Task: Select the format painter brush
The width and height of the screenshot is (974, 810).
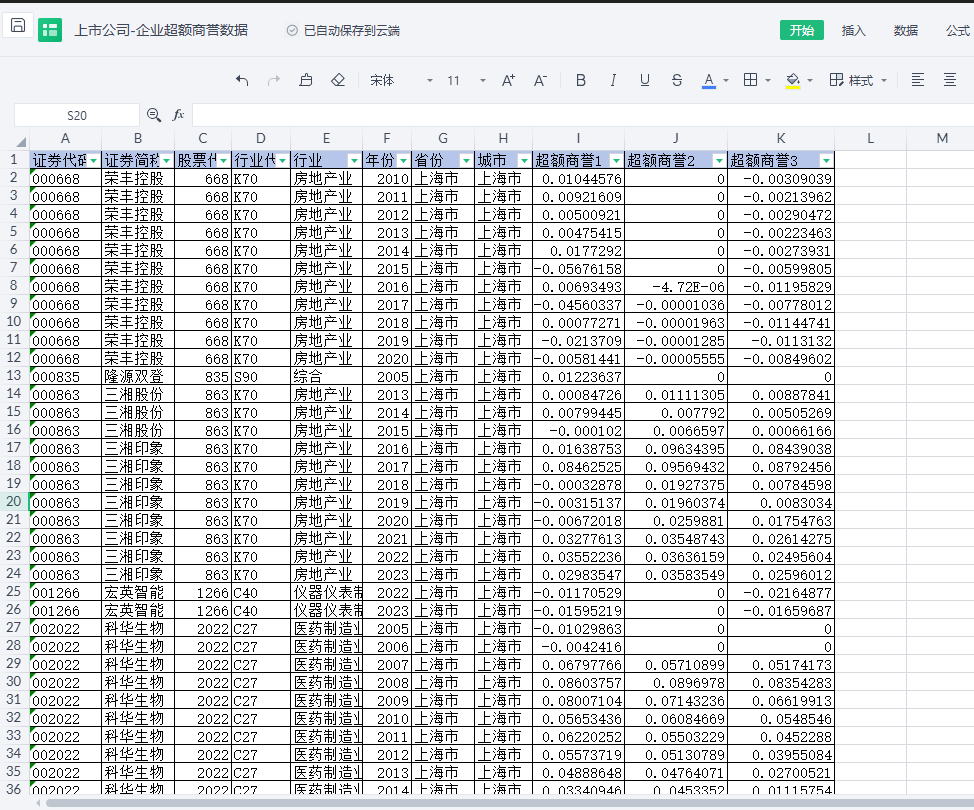Action: 306,80
